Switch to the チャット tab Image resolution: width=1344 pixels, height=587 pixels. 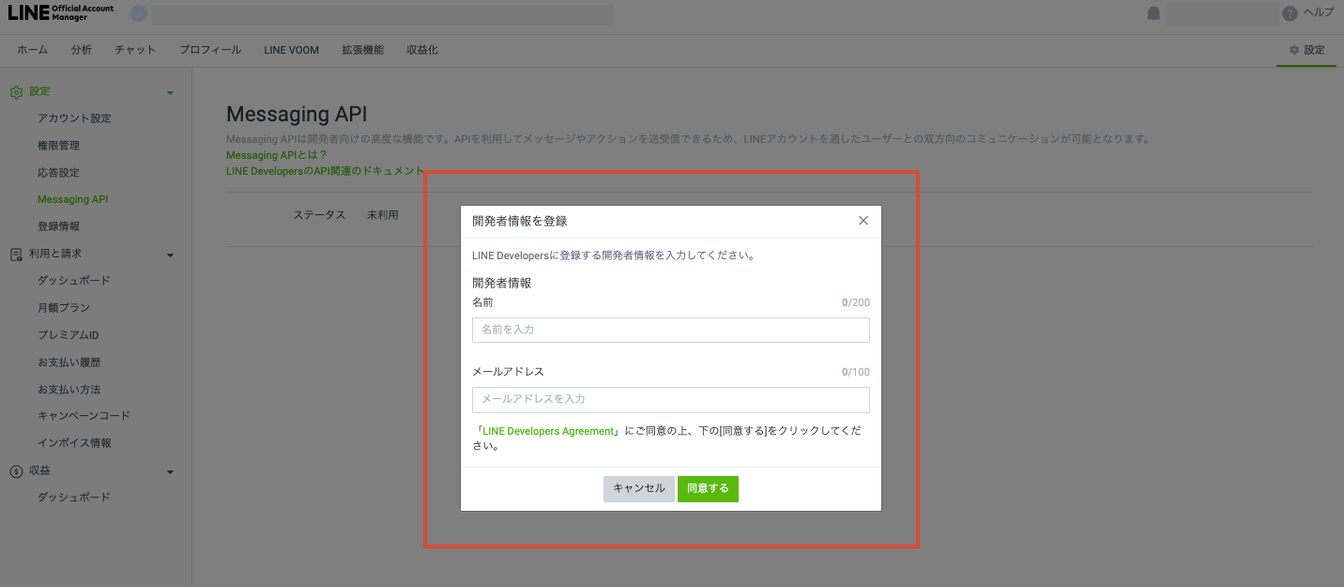click(135, 50)
